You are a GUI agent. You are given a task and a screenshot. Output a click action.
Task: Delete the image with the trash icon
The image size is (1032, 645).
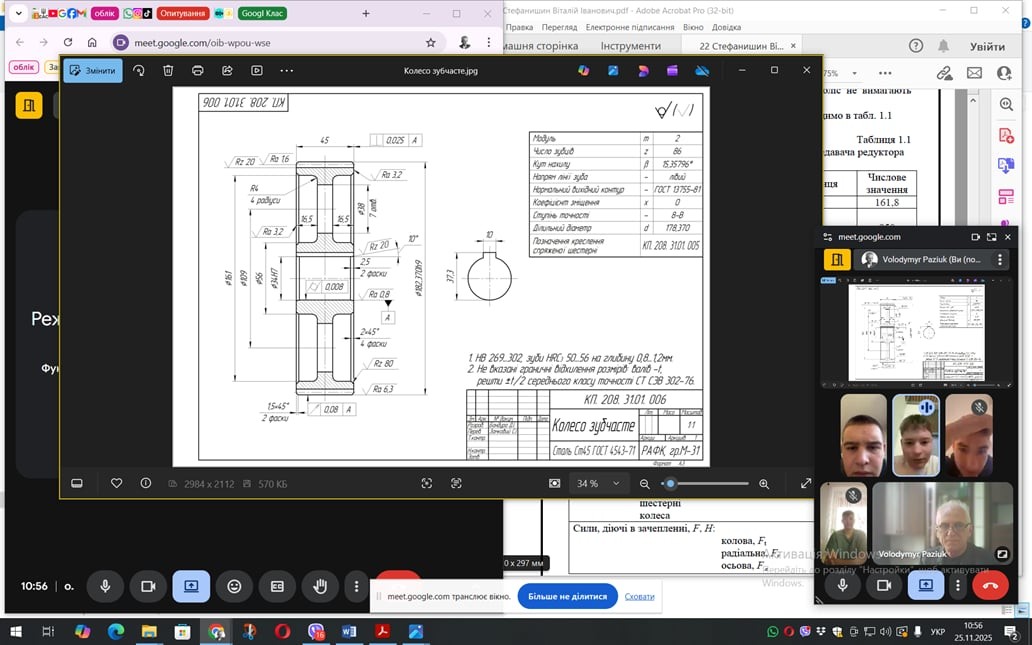pyautogui.click(x=168, y=71)
